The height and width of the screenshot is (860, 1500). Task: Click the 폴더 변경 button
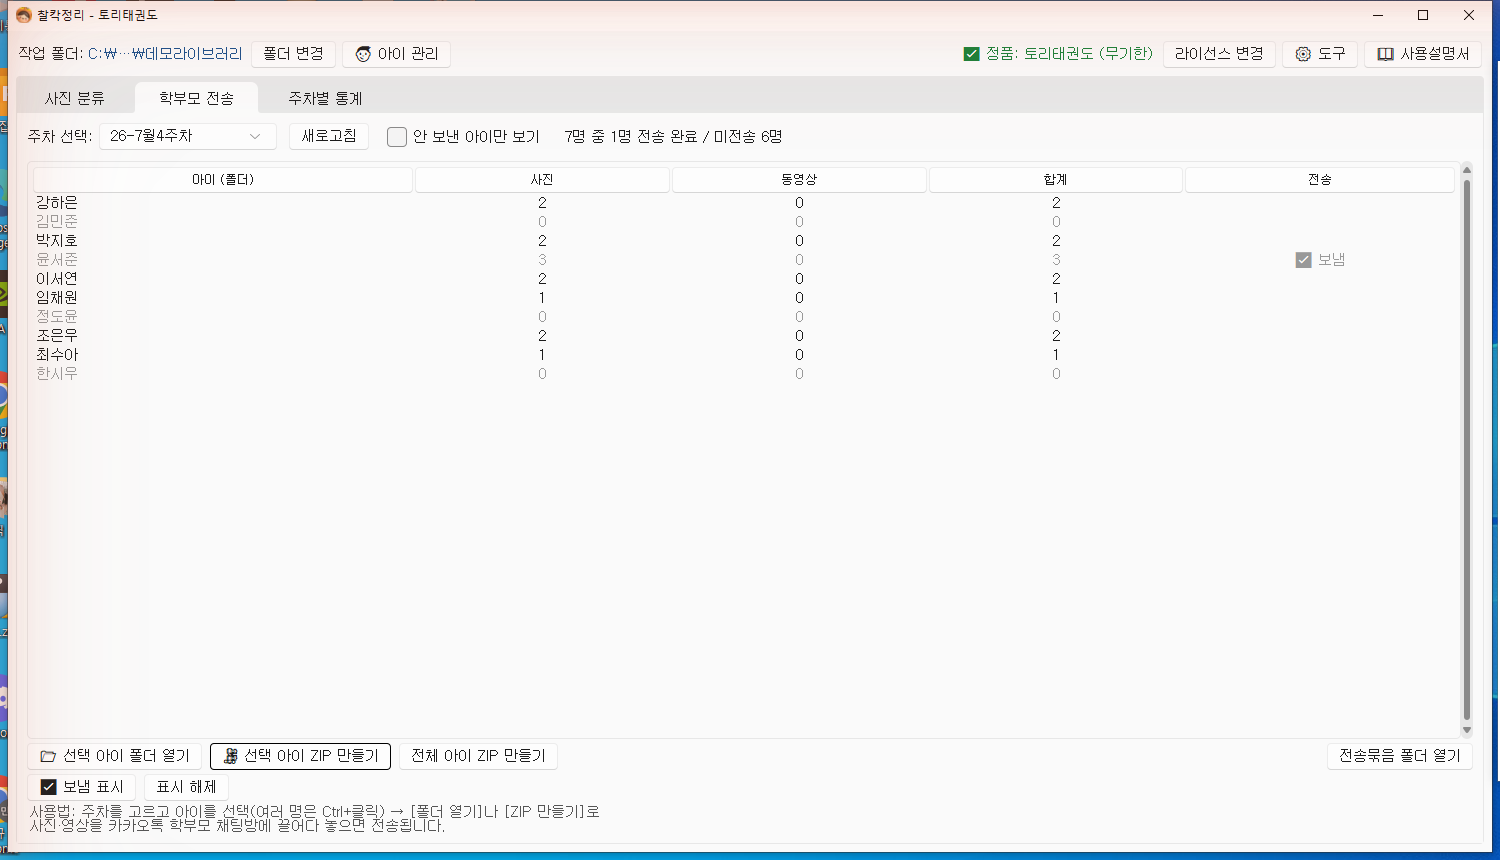point(293,54)
